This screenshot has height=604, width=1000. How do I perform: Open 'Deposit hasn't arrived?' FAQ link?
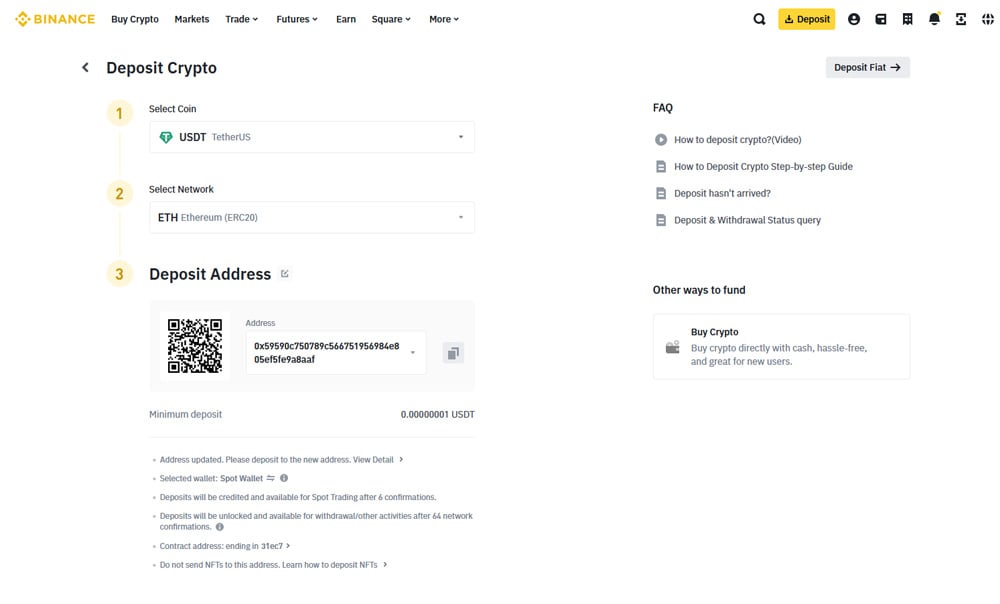tap(722, 193)
